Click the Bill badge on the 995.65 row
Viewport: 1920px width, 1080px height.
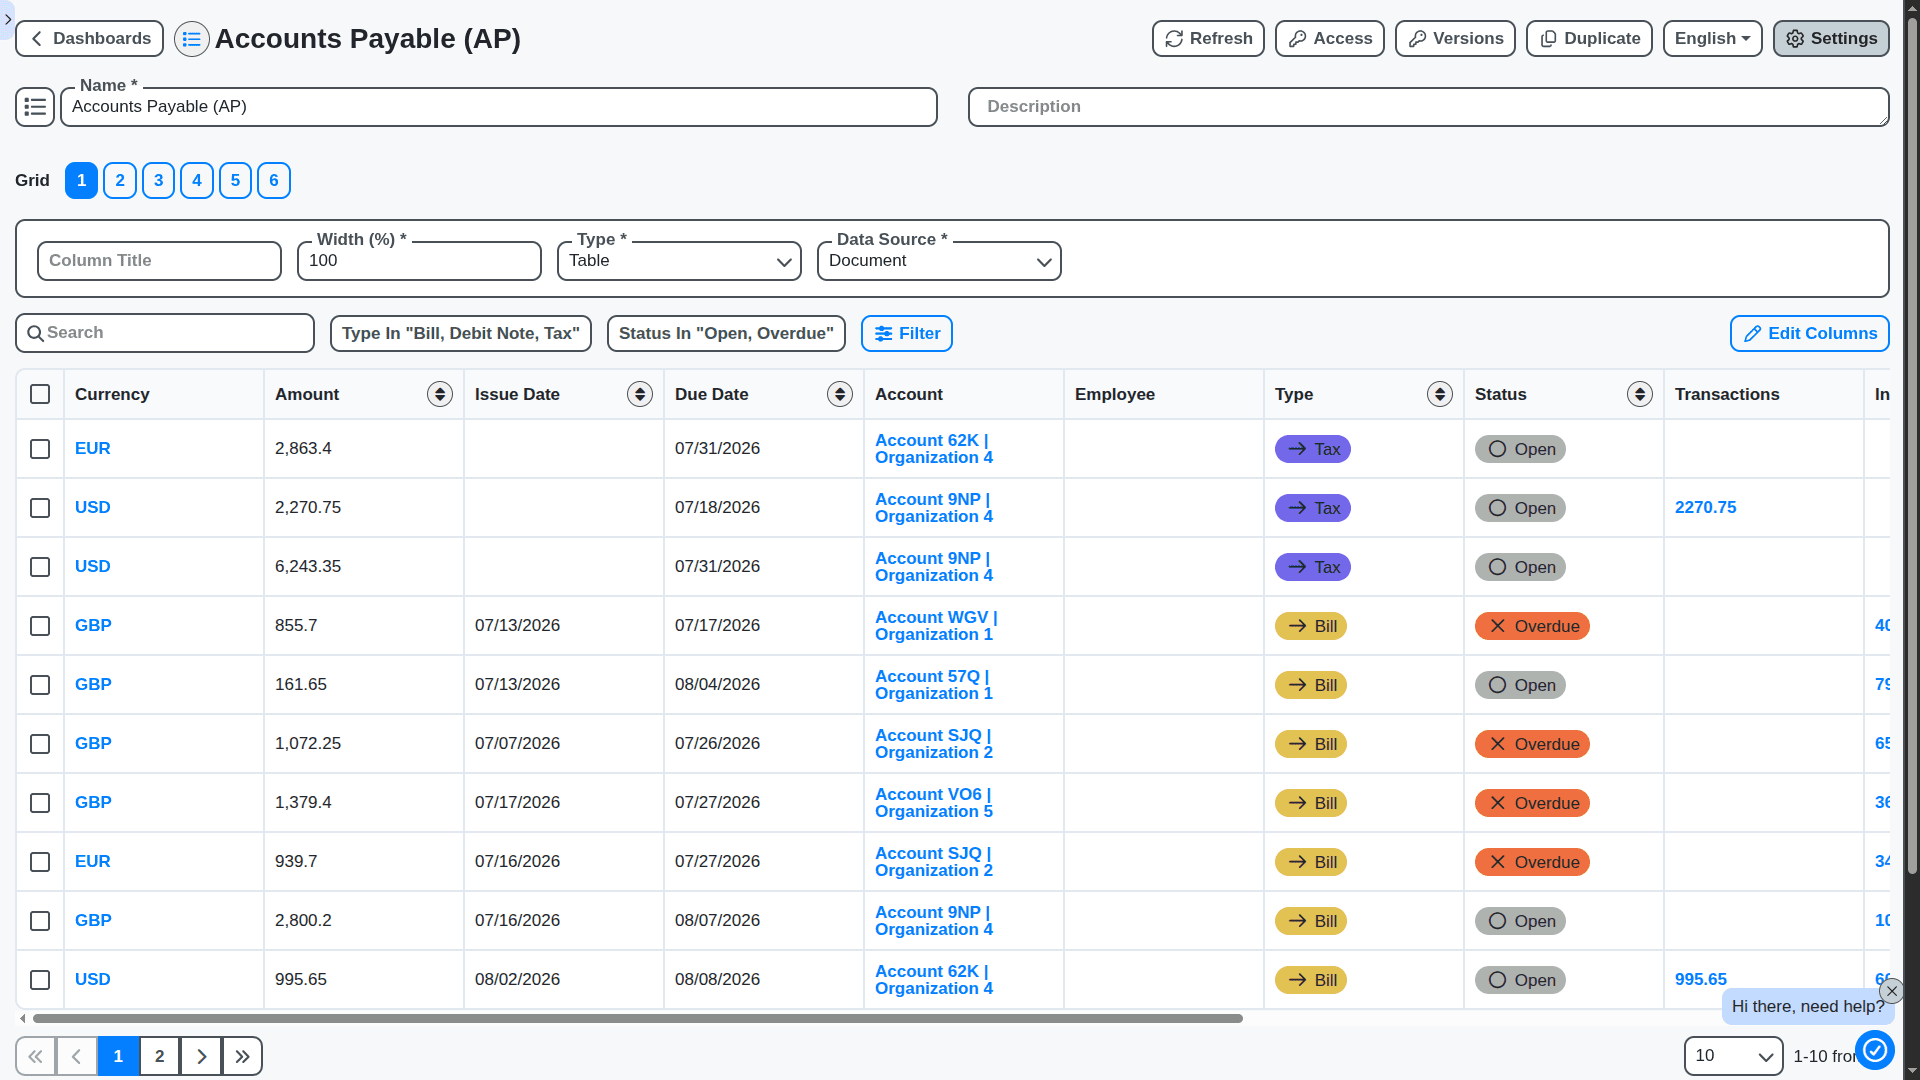point(1310,980)
